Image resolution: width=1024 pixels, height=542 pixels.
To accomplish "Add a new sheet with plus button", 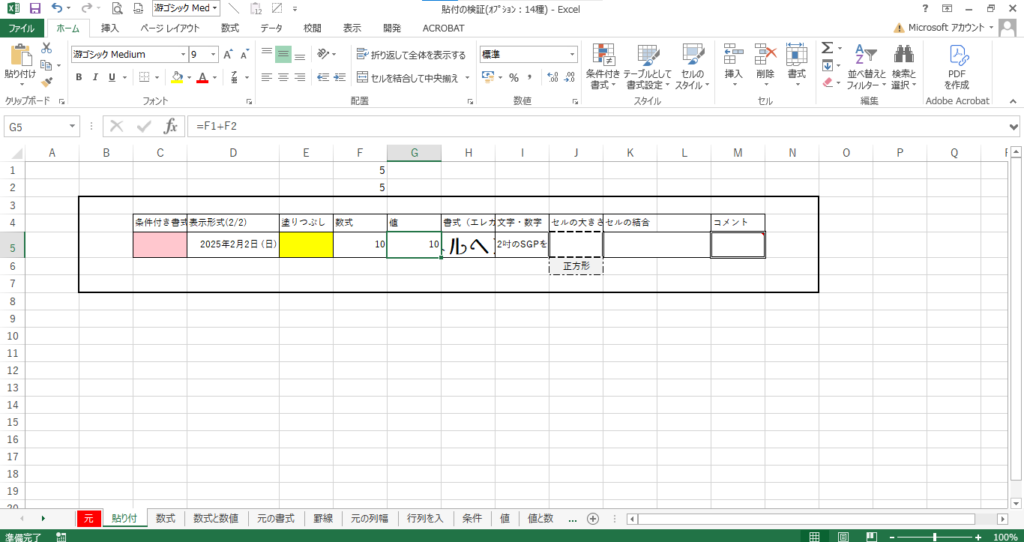I will [593, 518].
